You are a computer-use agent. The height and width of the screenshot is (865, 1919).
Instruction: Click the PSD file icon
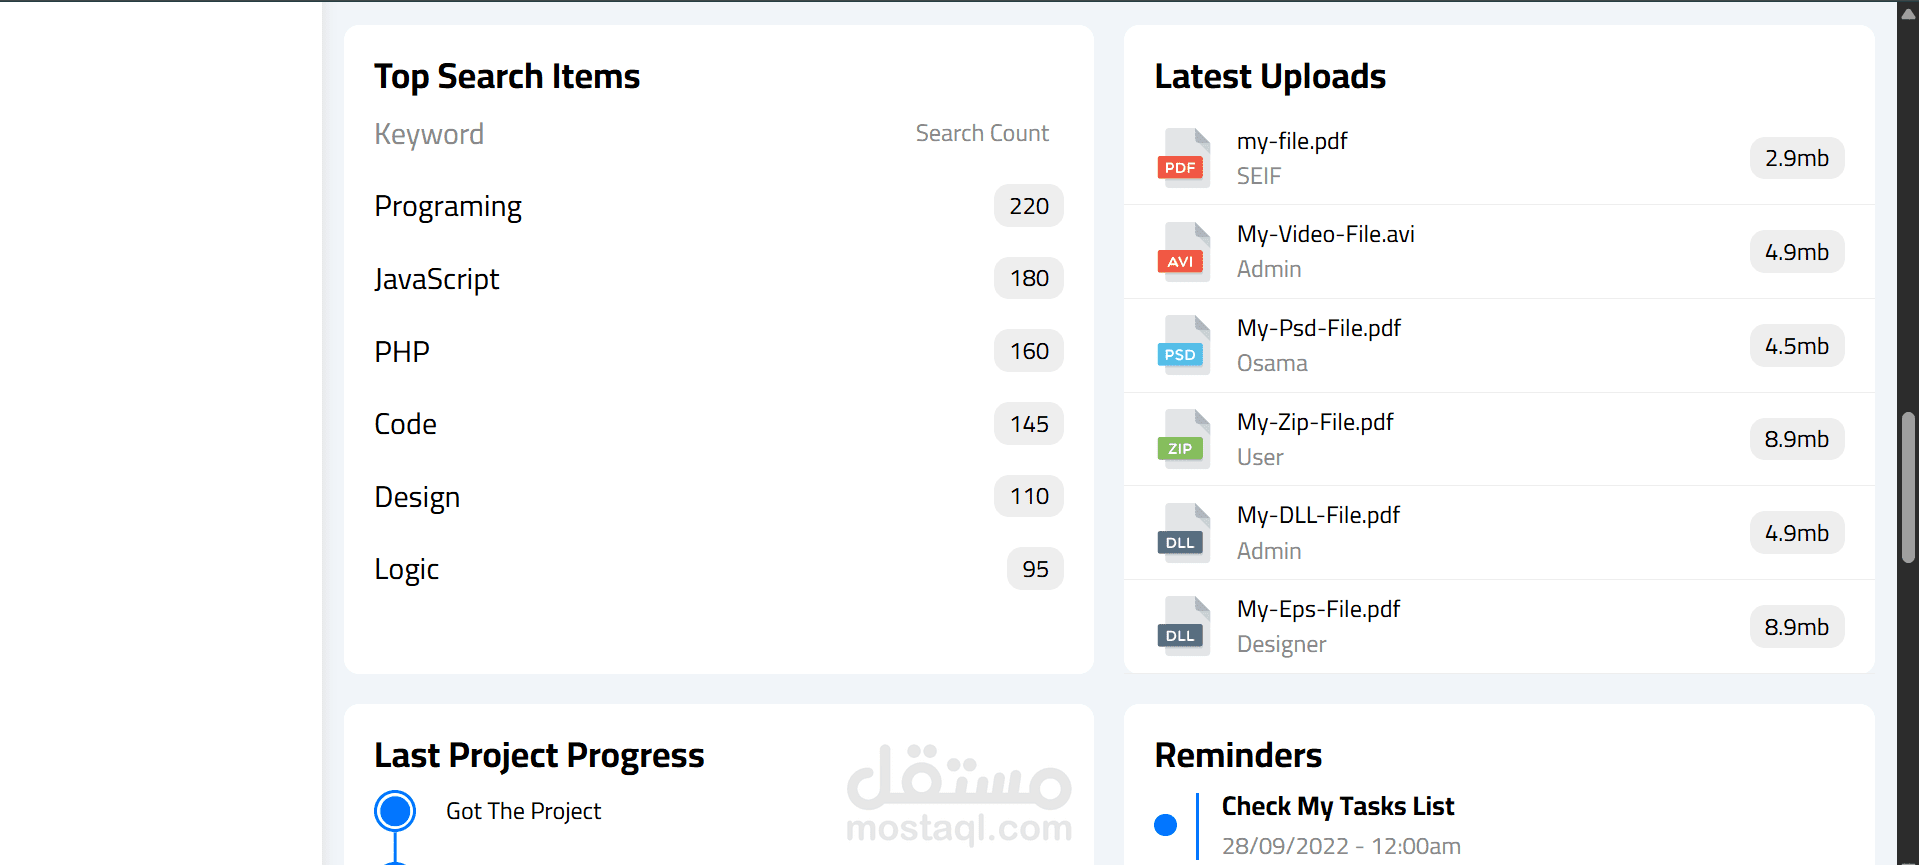pos(1183,345)
